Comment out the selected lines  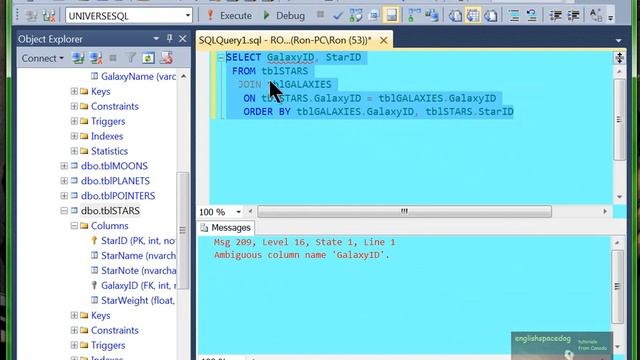(514, 16)
